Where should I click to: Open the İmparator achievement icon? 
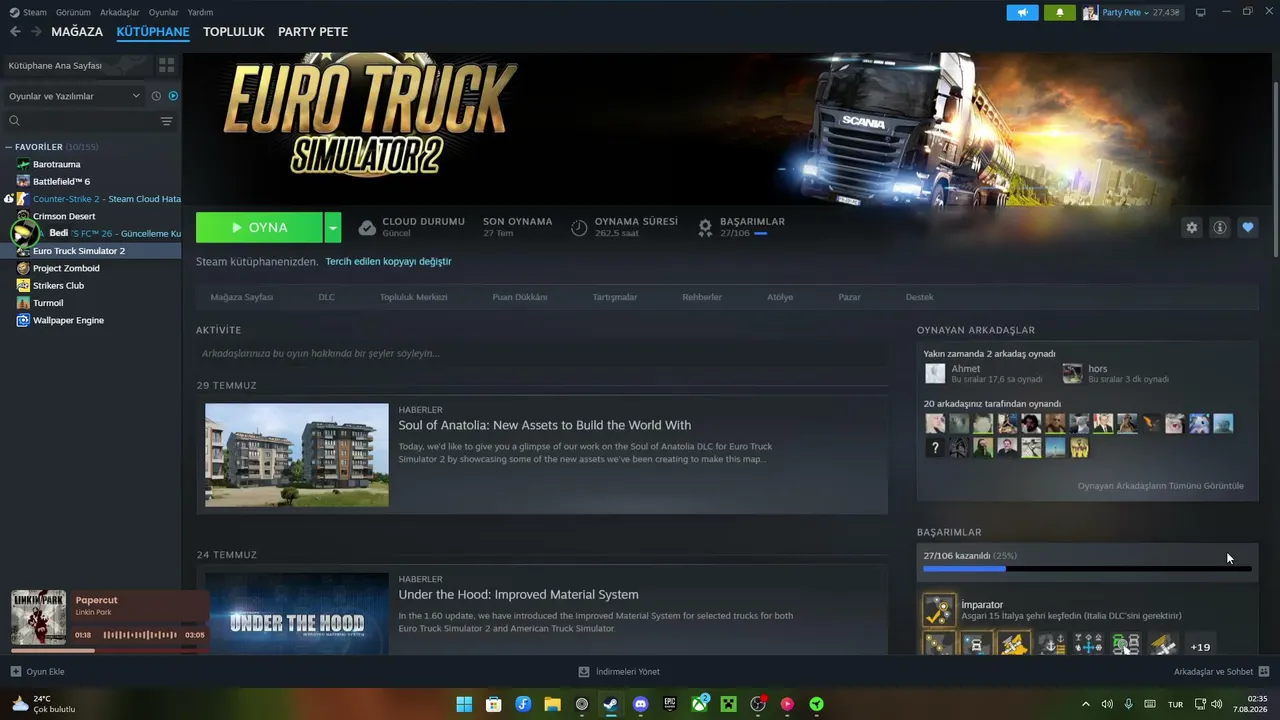939,610
